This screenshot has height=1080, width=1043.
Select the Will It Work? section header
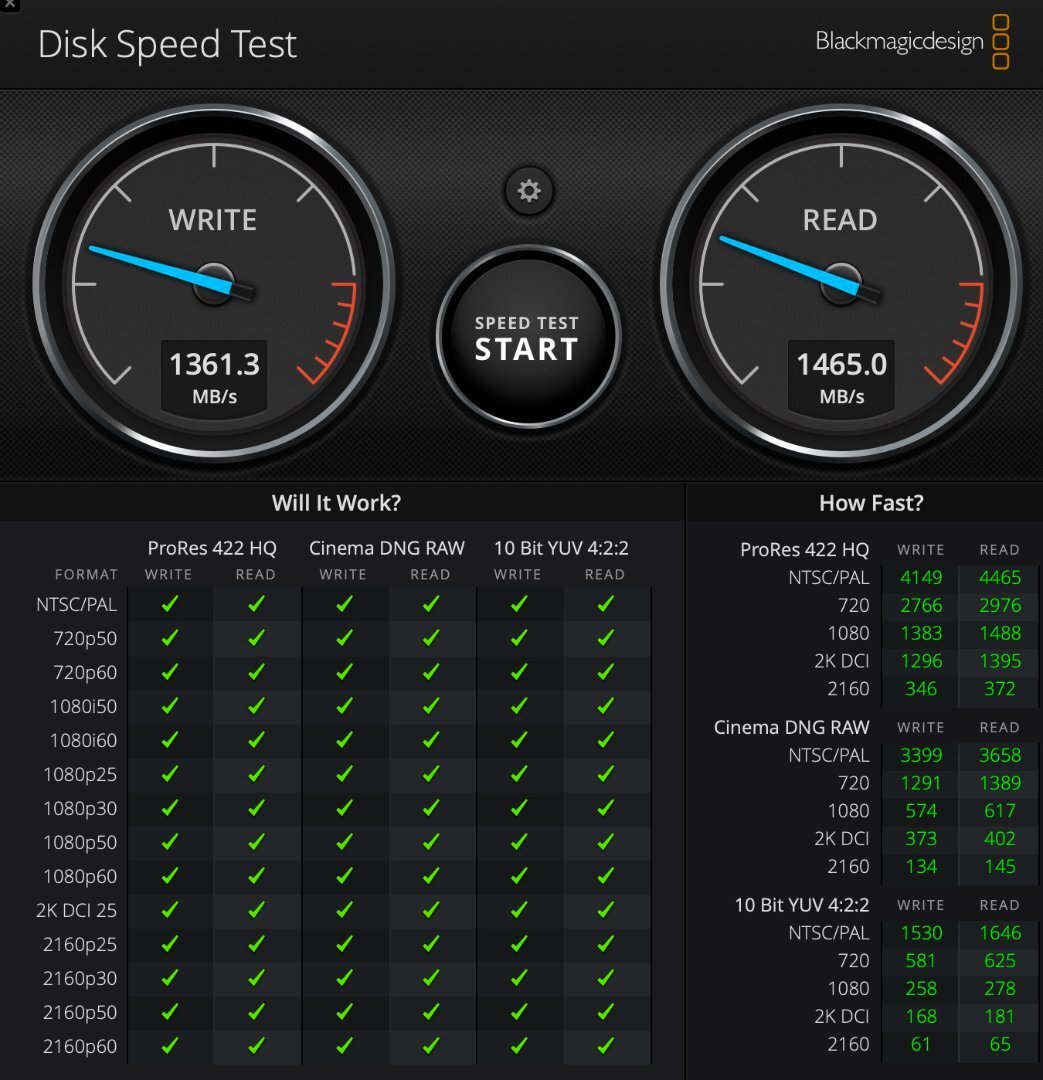pyautogui.click(x=336, y=503)
